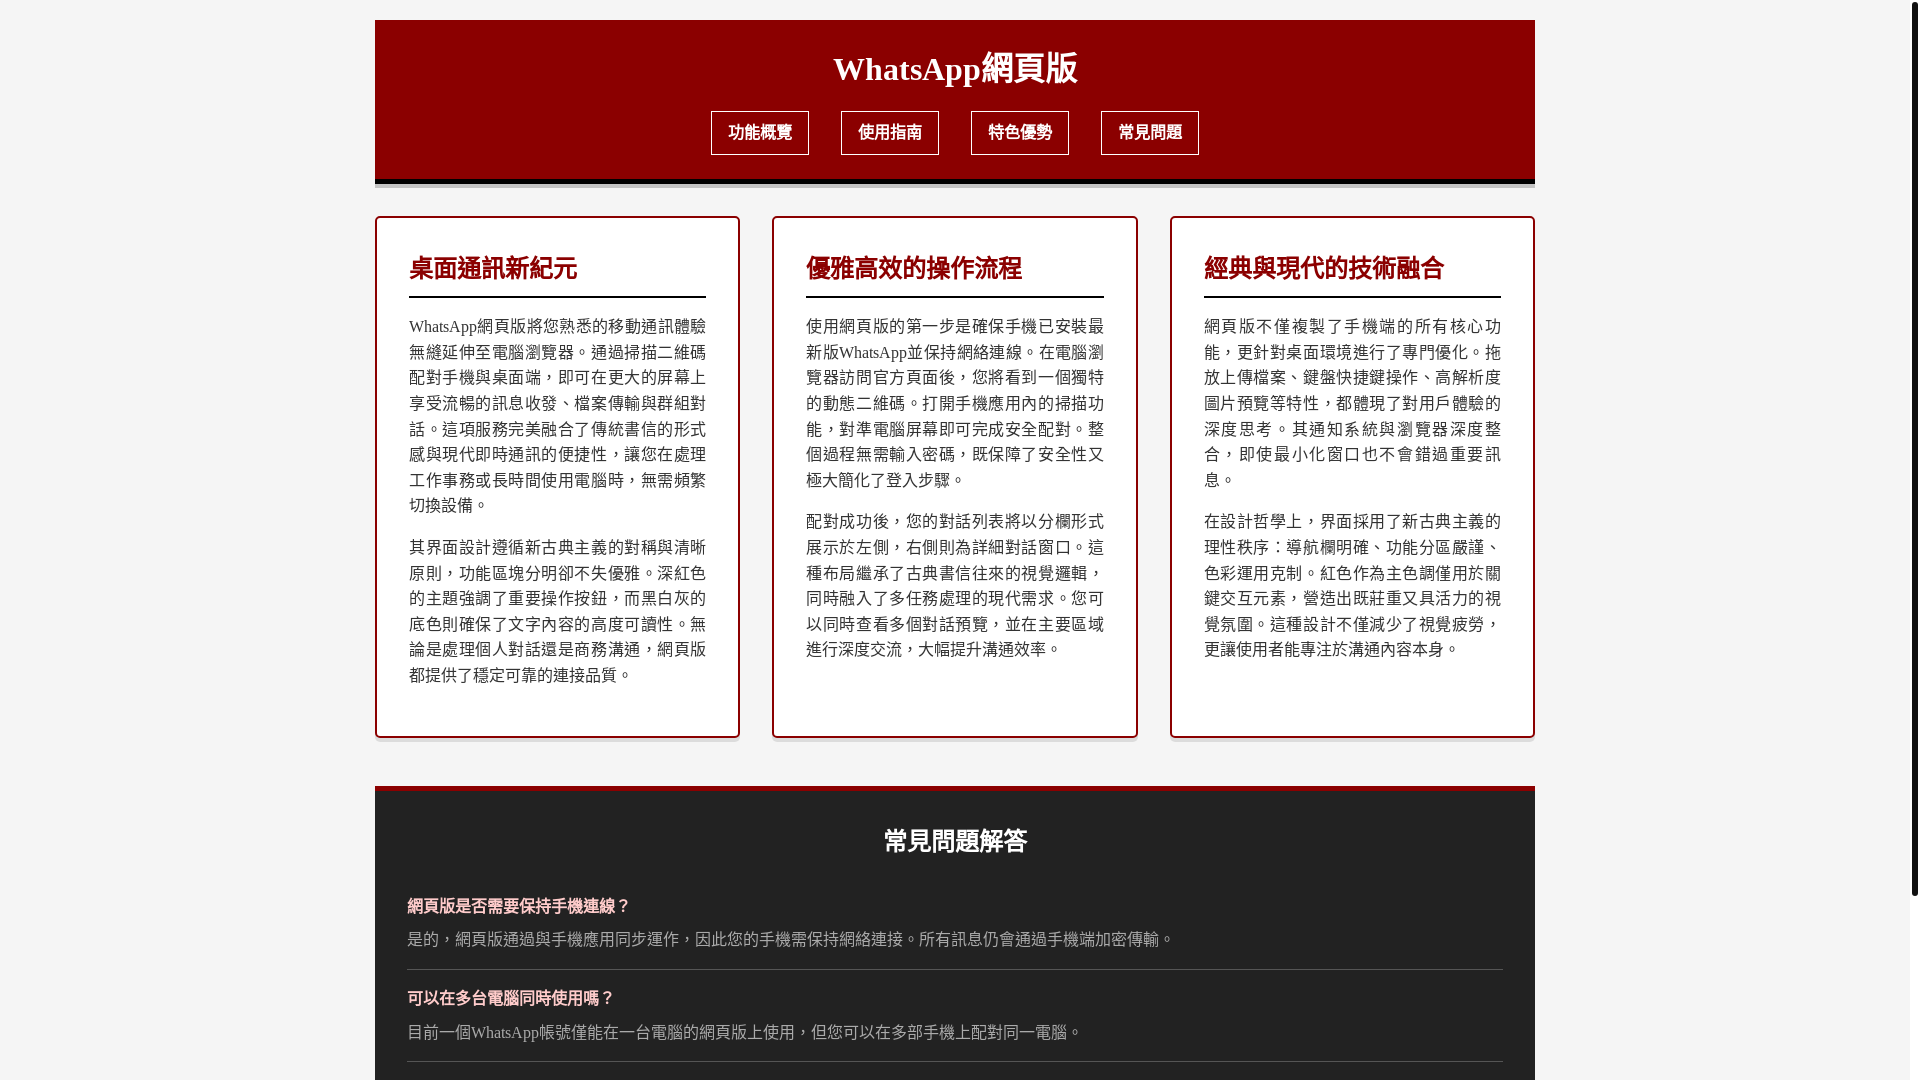Select question 網頁版是否需要保持手機連線？
This screenshot has width=1920, height=1080.
coord(518,906)
